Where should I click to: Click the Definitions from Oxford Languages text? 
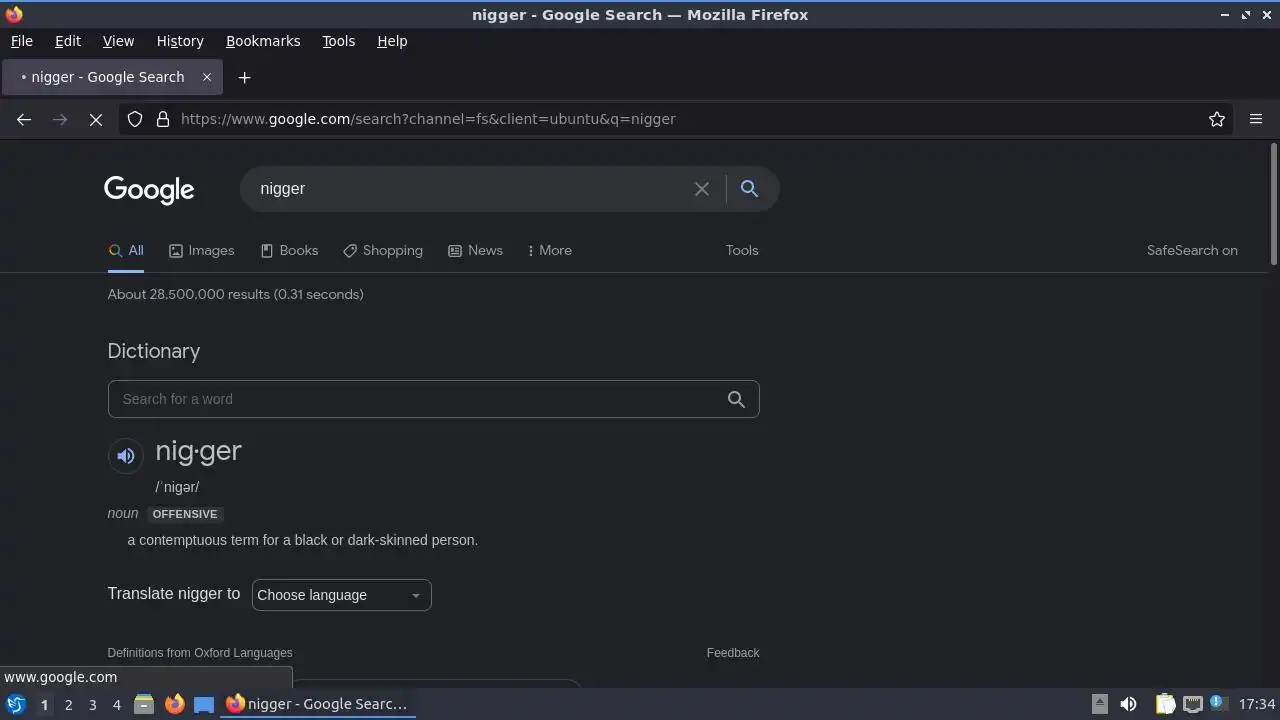200,653
